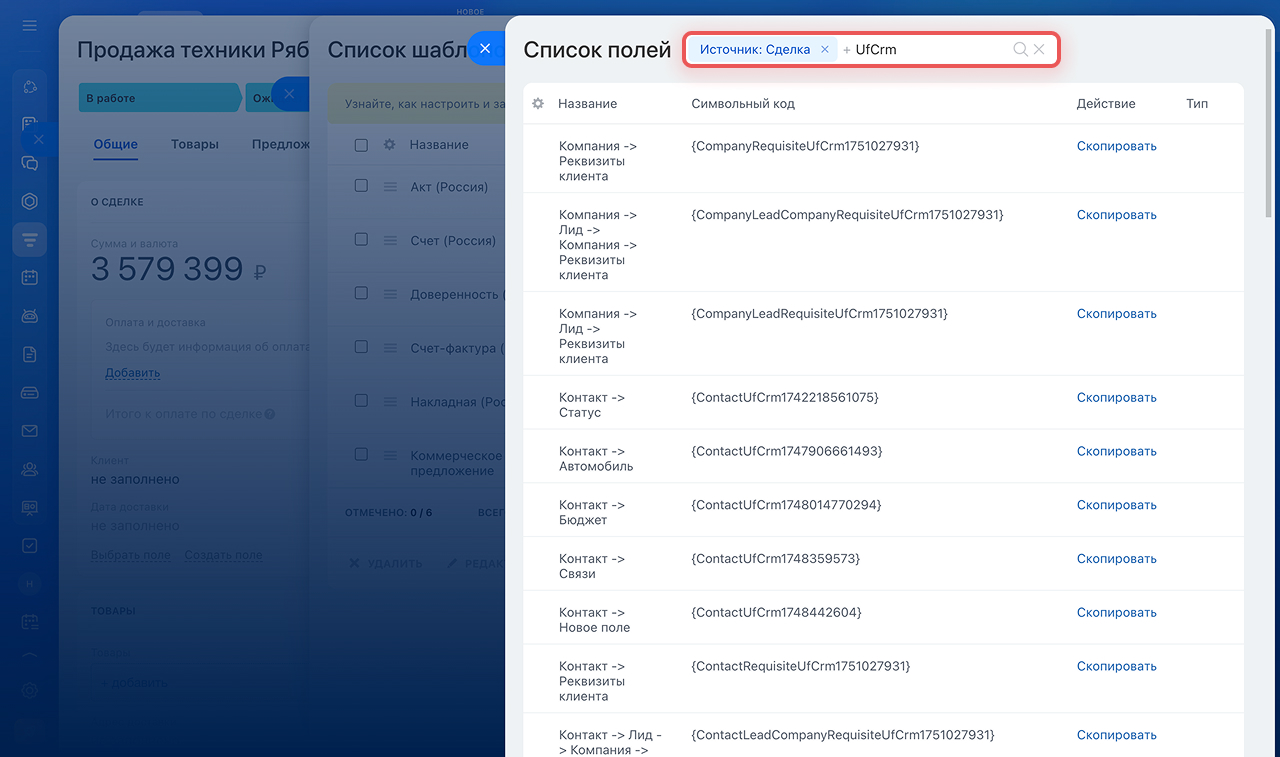
Task: Check the Акт (Россия) template checkbox
Action: [x=361, y=186]
